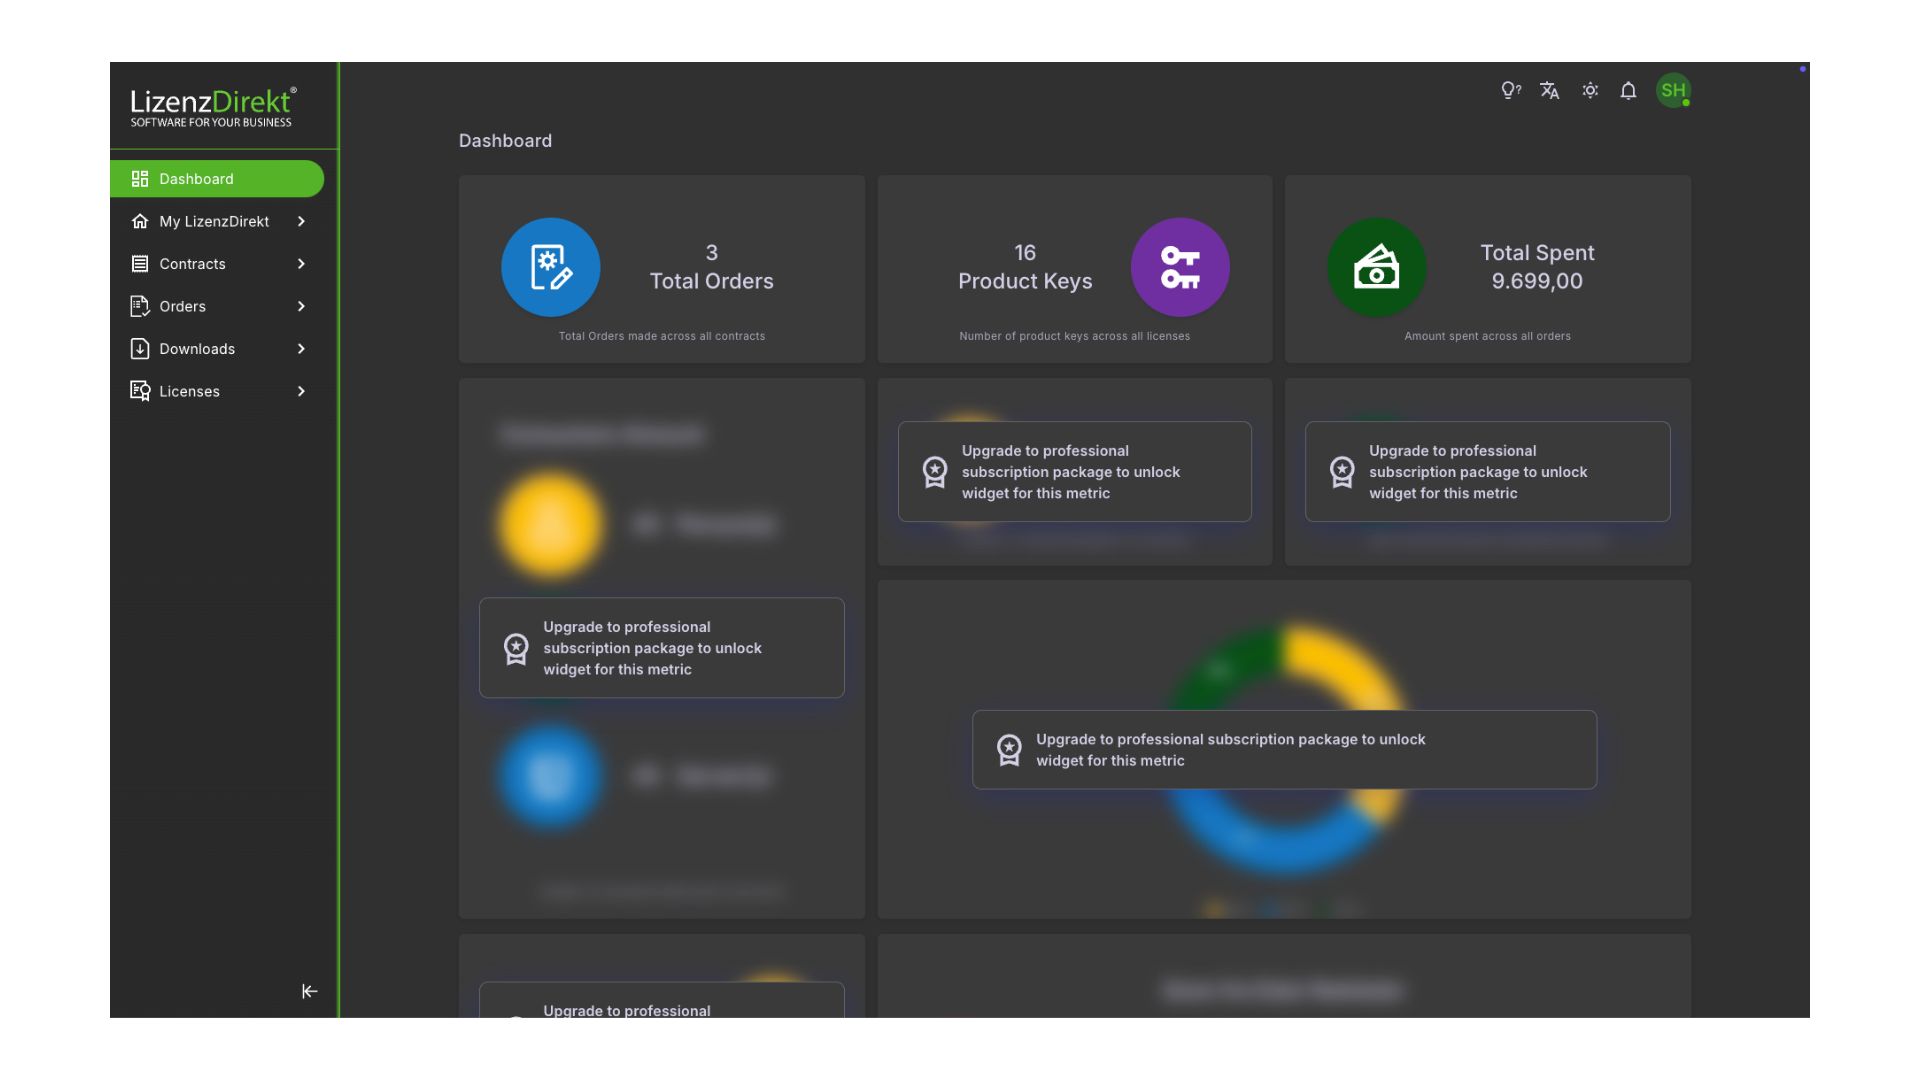Click the blue Total Orders icon

pyautogui.click(x=550, y=267)
